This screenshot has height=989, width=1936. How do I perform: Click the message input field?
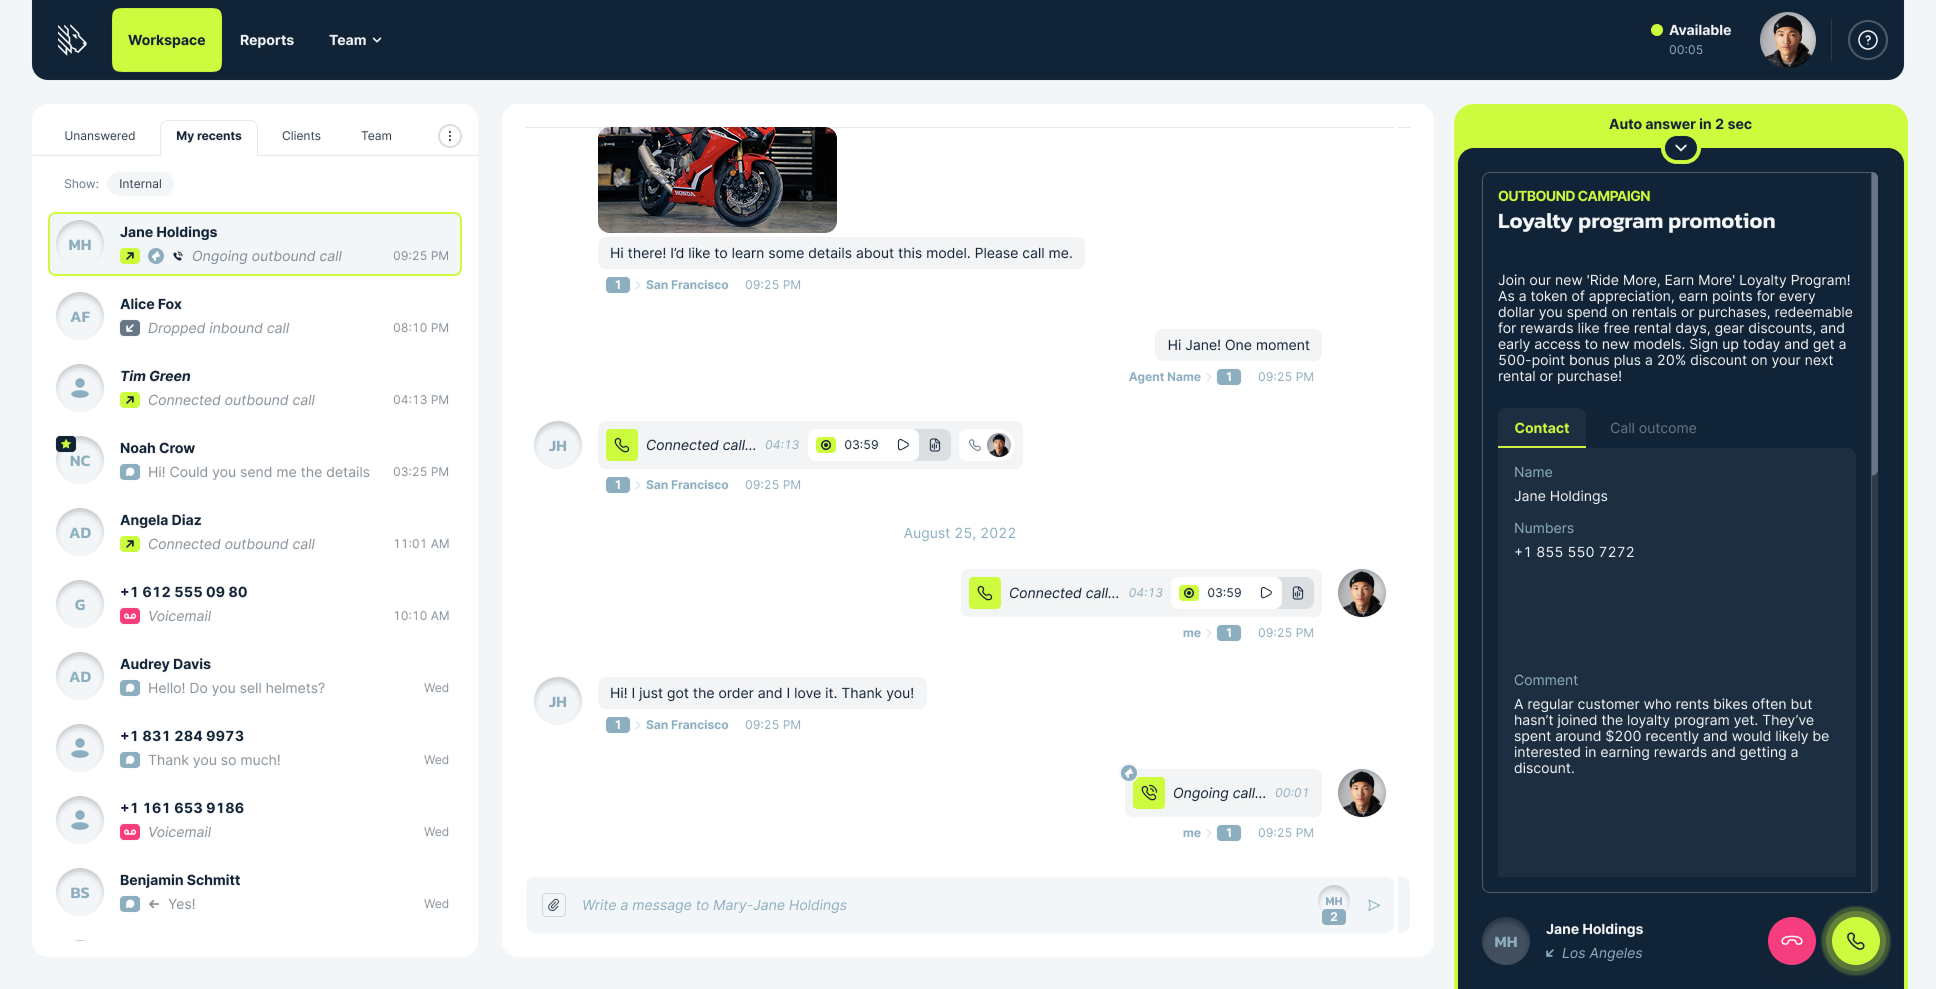[940, 905]
